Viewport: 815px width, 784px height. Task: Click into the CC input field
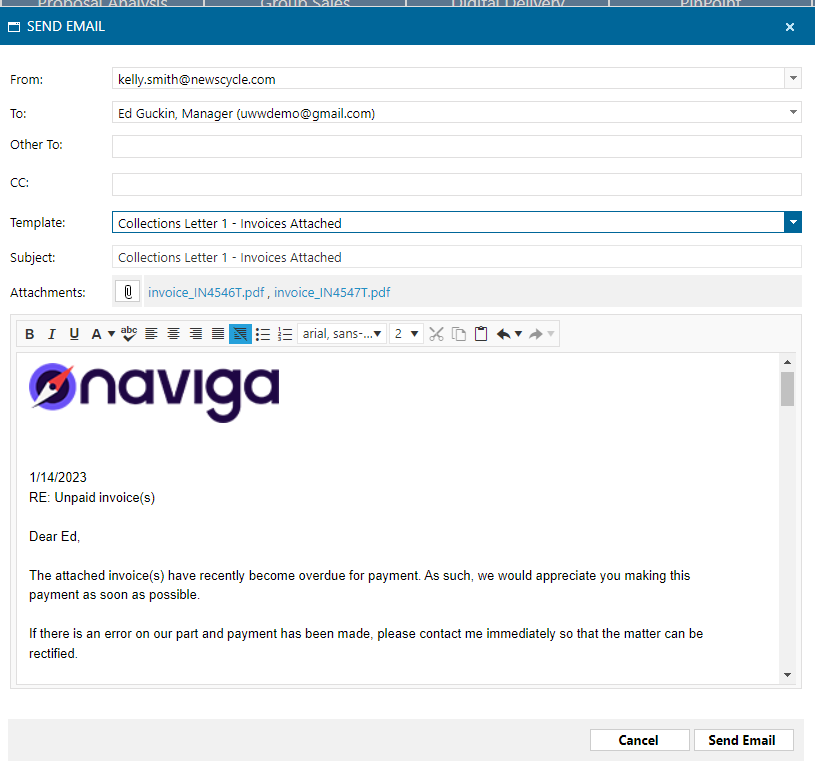pos(456,184)
